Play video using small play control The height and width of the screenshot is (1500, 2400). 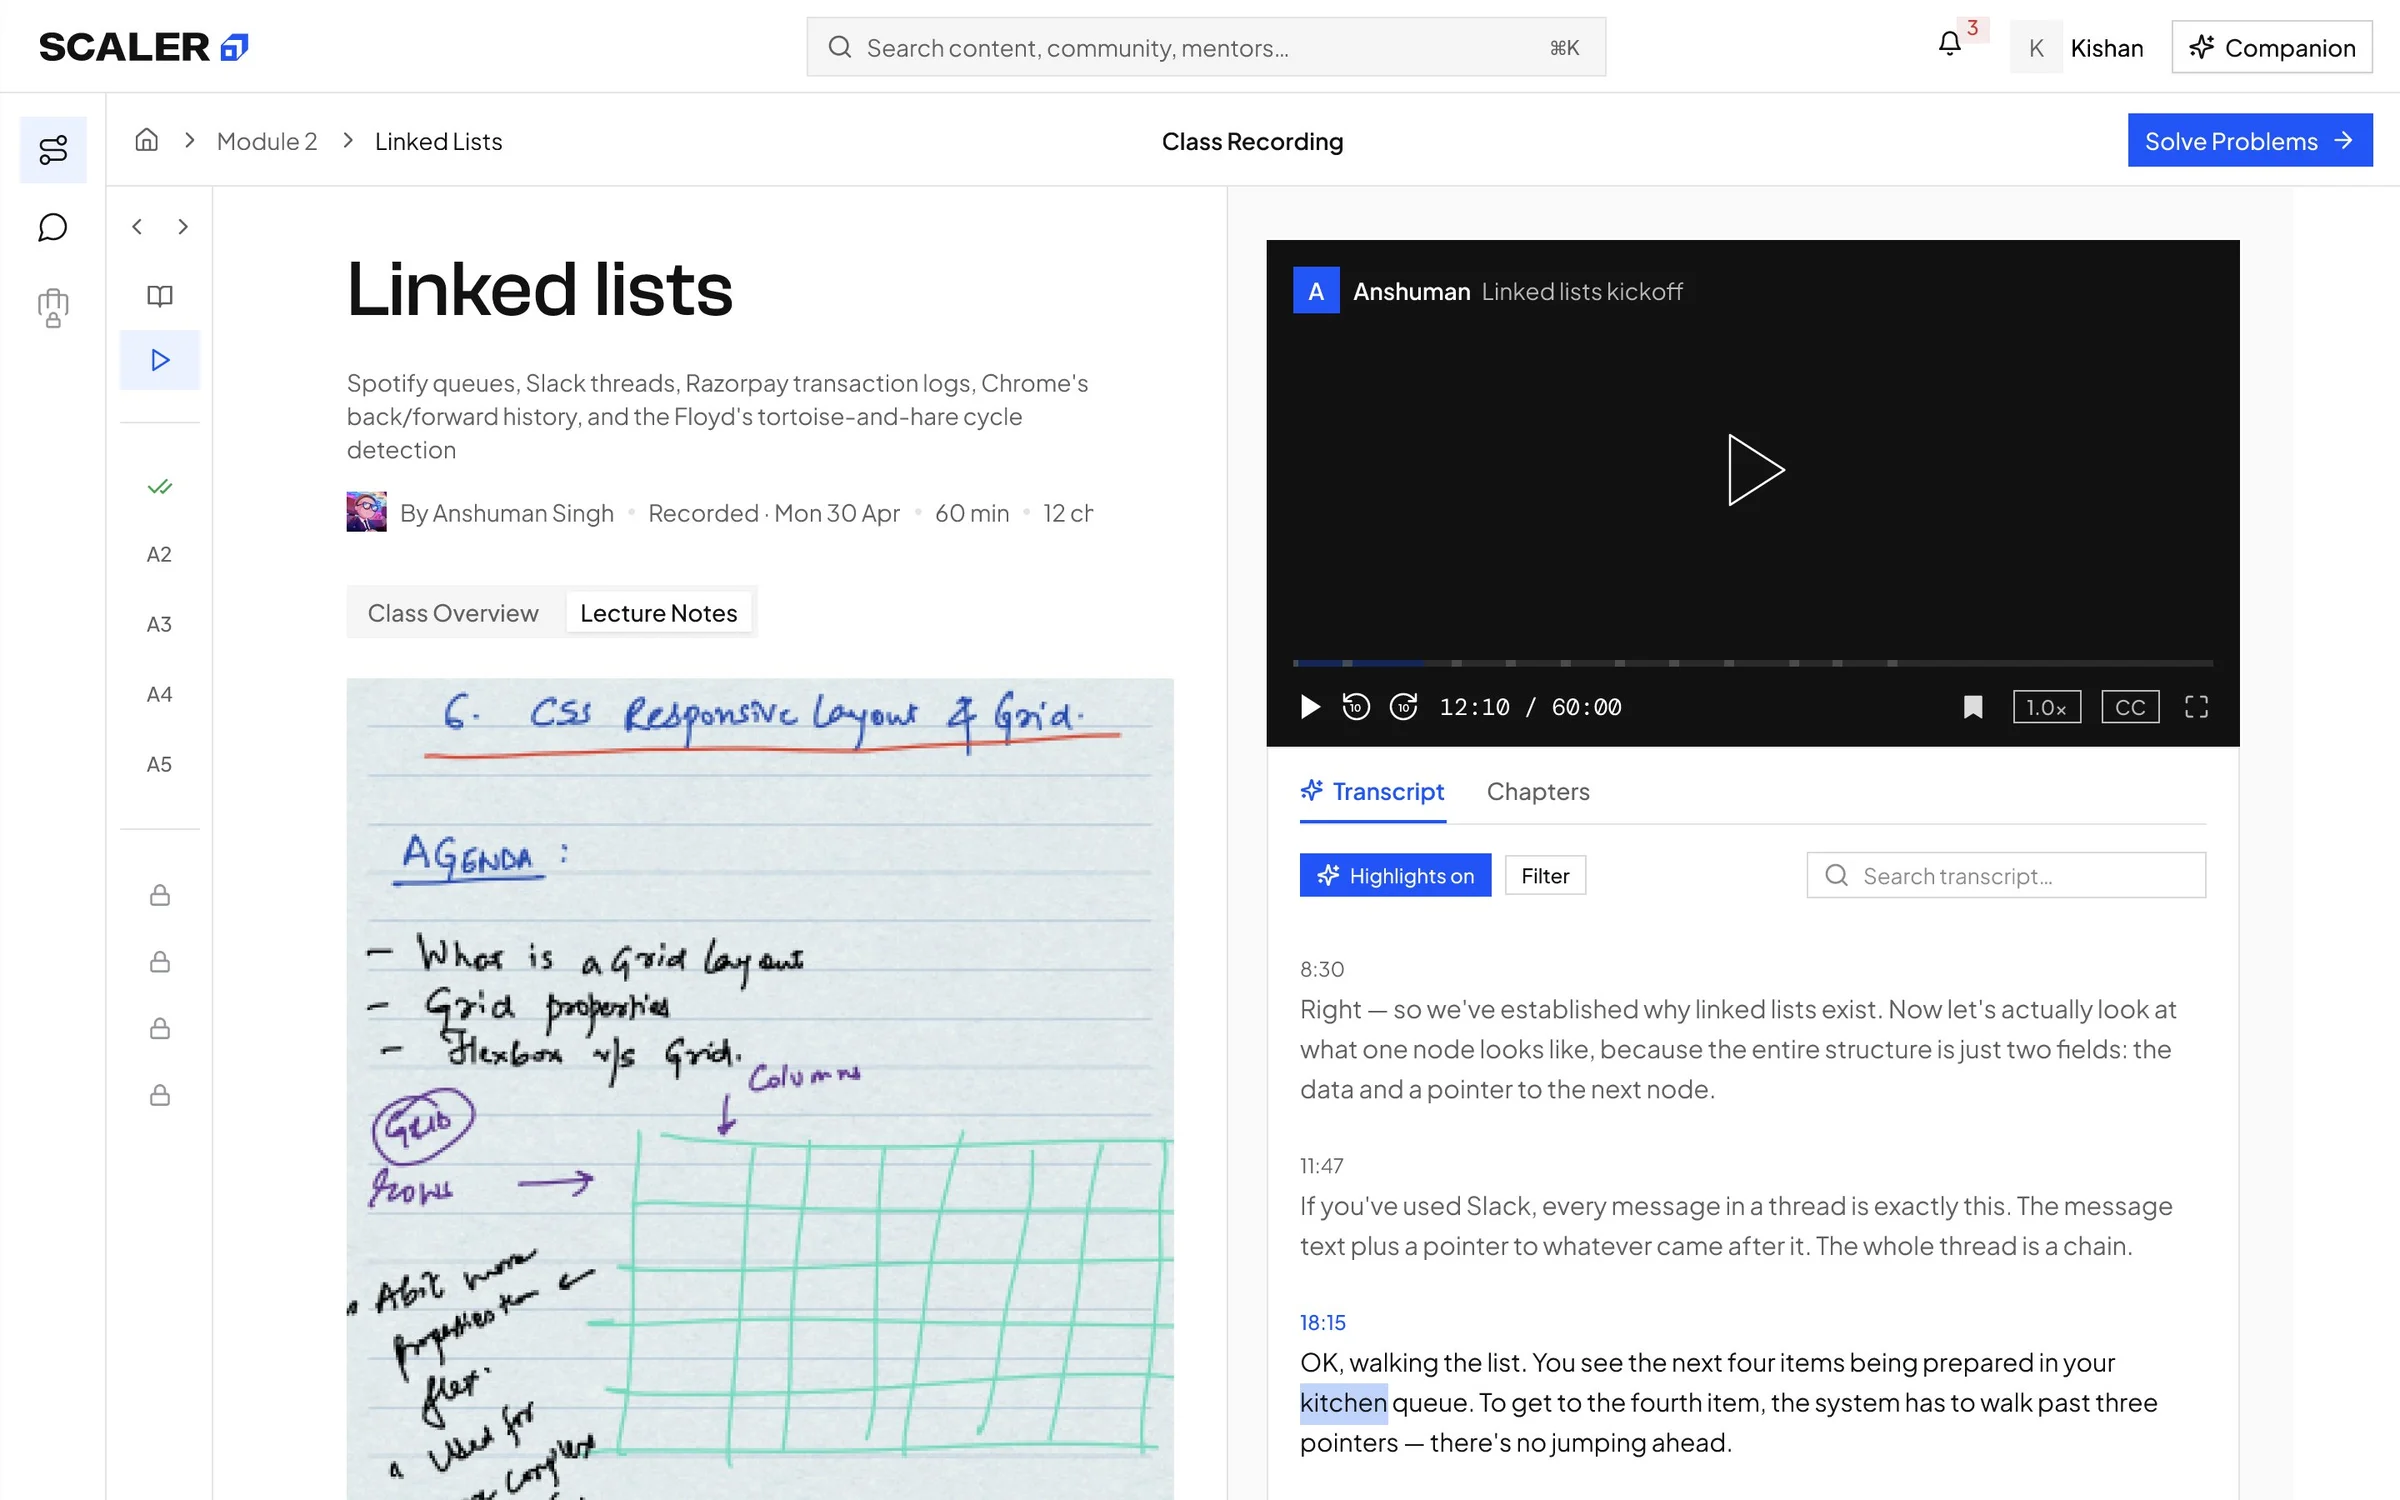pos(1310,707)
